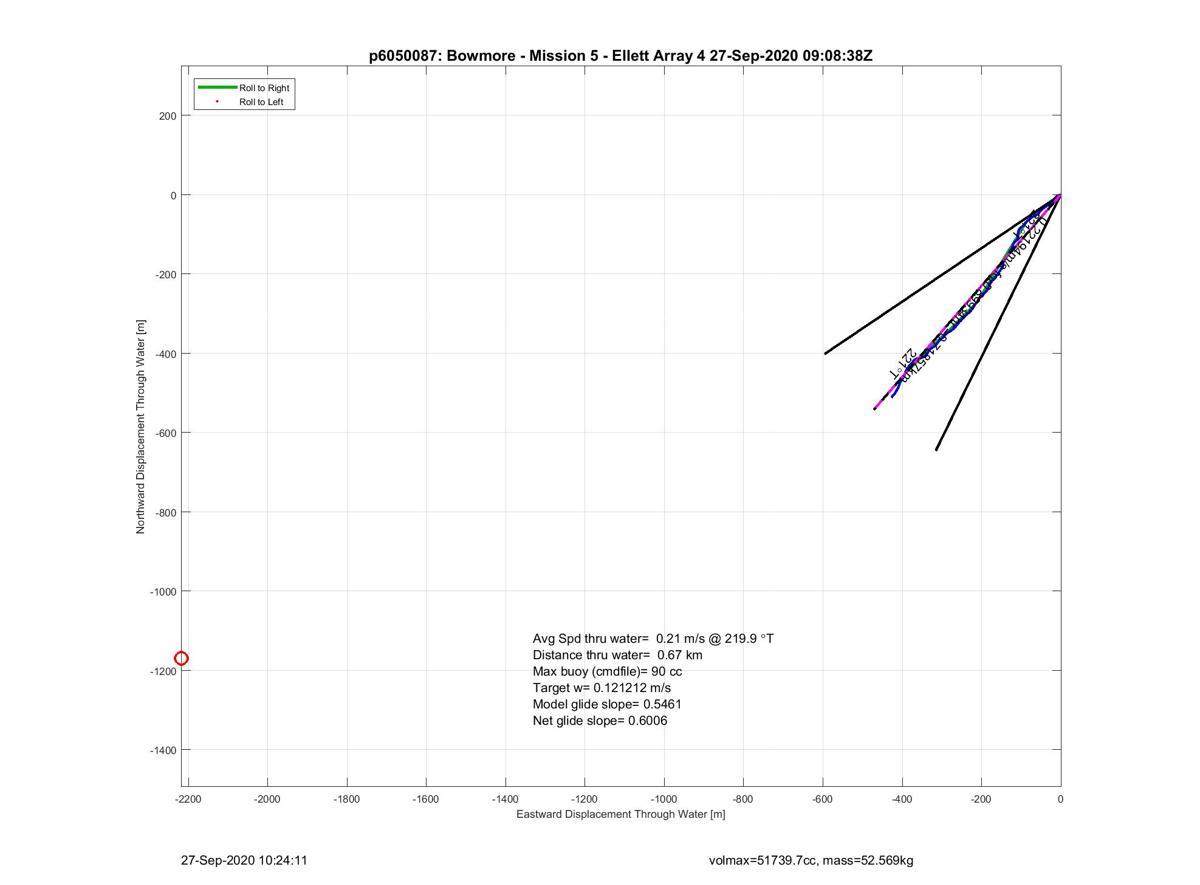The height and width of the screenshot is (885, 1200).
Task: Click the x-axis tick label -600
Action: pos(823,799)
